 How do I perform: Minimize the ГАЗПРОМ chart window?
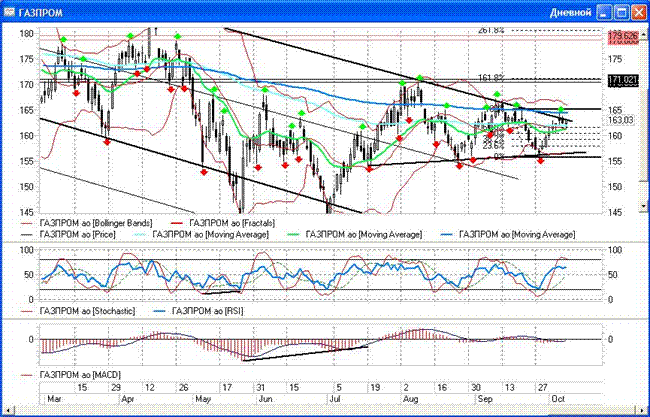coord(604,12)
